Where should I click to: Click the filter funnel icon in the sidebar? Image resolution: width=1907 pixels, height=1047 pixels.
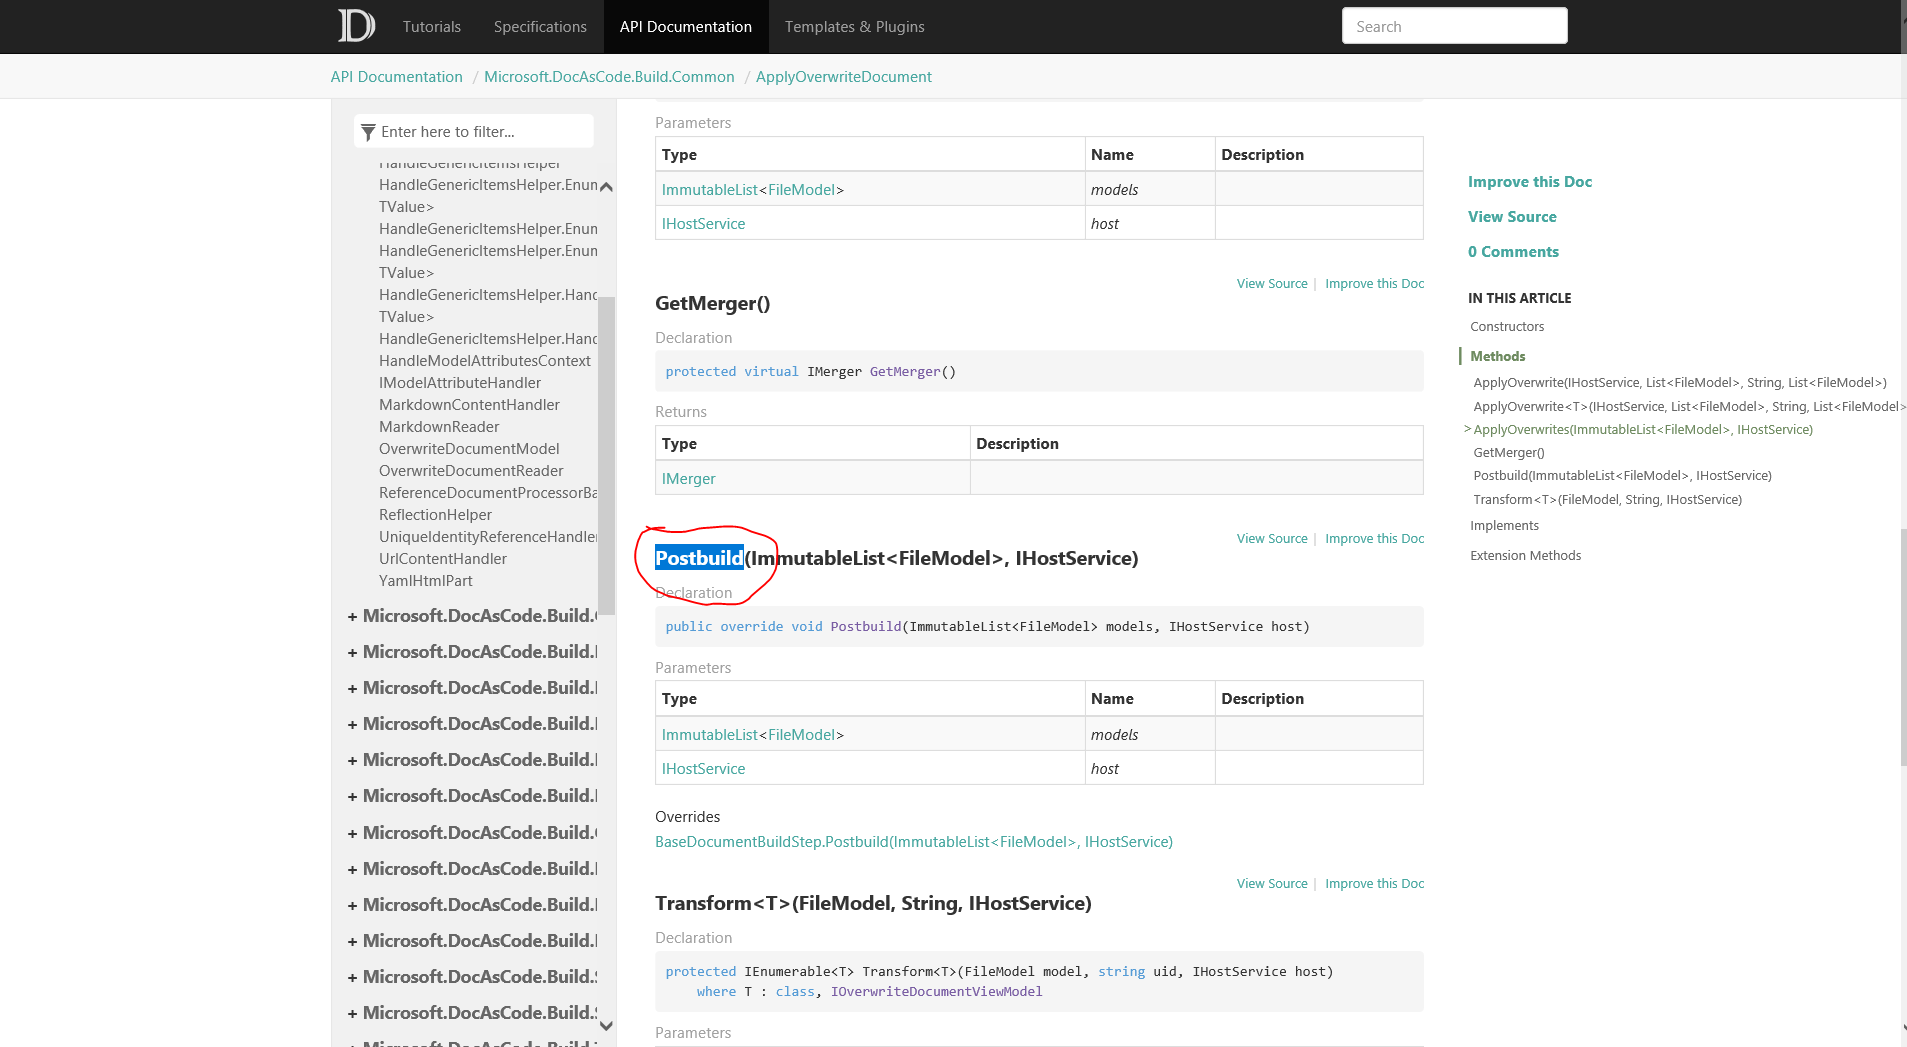[x=369, y=131]
